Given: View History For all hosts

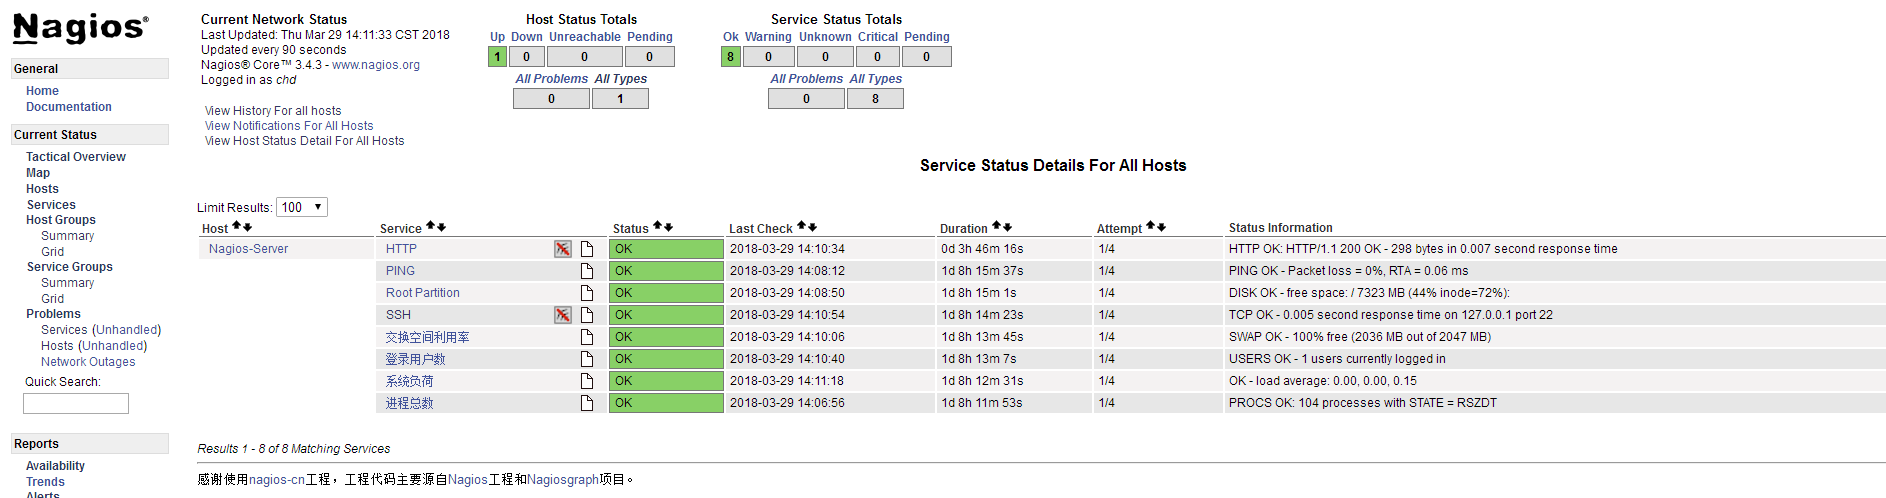Looking at the screenshot, I should pyautogui.click(x=273, y=111).
